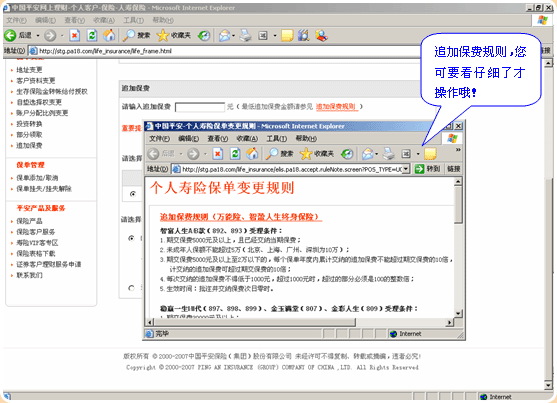Viewport: 557px width, 403px height.
Task: Click 转到 Go button in popup window
Action: [x=427, y=169]
